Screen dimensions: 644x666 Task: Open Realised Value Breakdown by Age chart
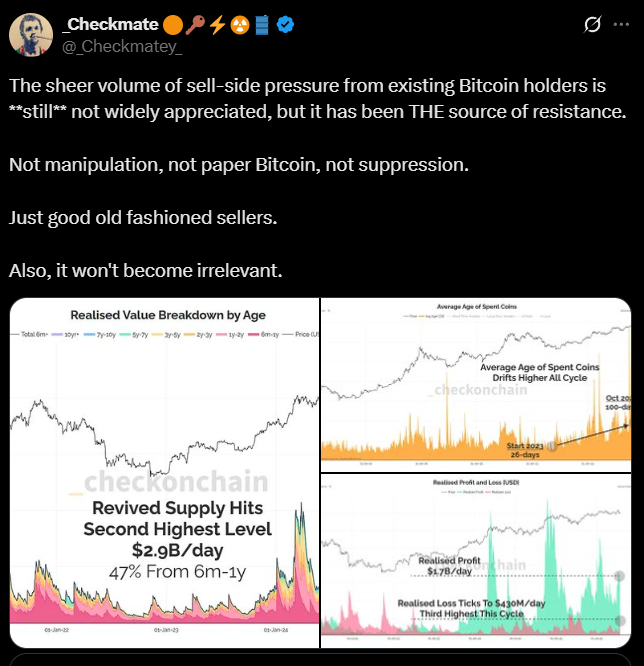(164, 472)
